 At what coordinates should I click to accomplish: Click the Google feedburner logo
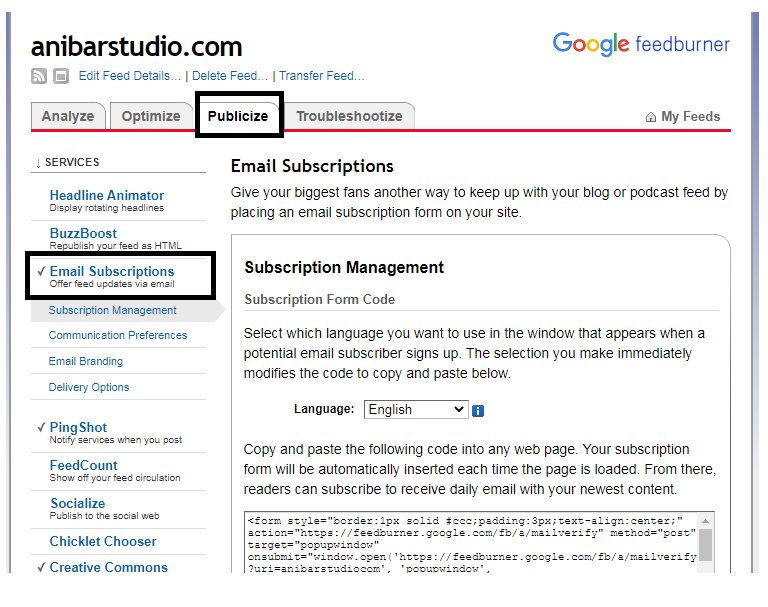pyautogui.click(x=641, y=44)
